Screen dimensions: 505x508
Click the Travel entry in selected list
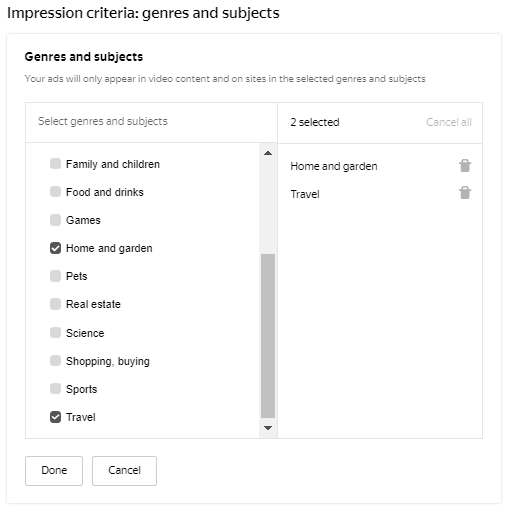(305, 194)
